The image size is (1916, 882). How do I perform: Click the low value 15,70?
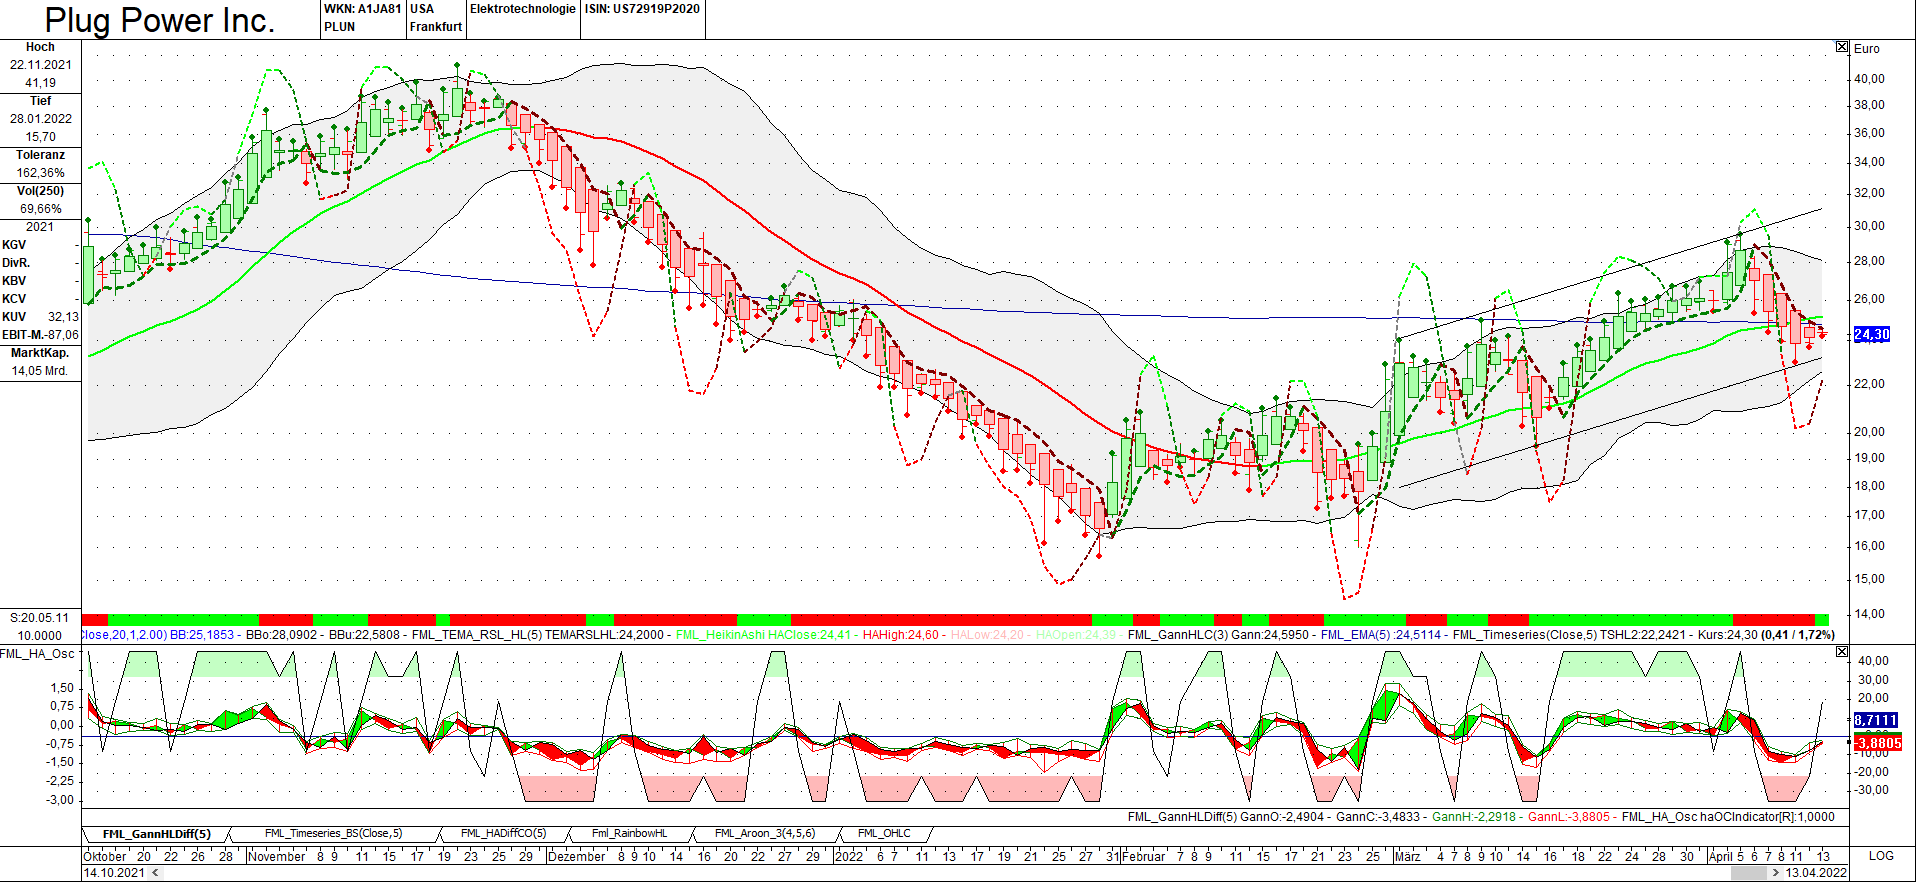coord(40,137)
